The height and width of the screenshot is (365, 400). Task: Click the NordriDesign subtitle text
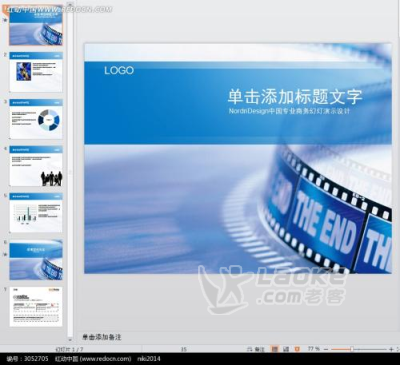pos(289,111)
